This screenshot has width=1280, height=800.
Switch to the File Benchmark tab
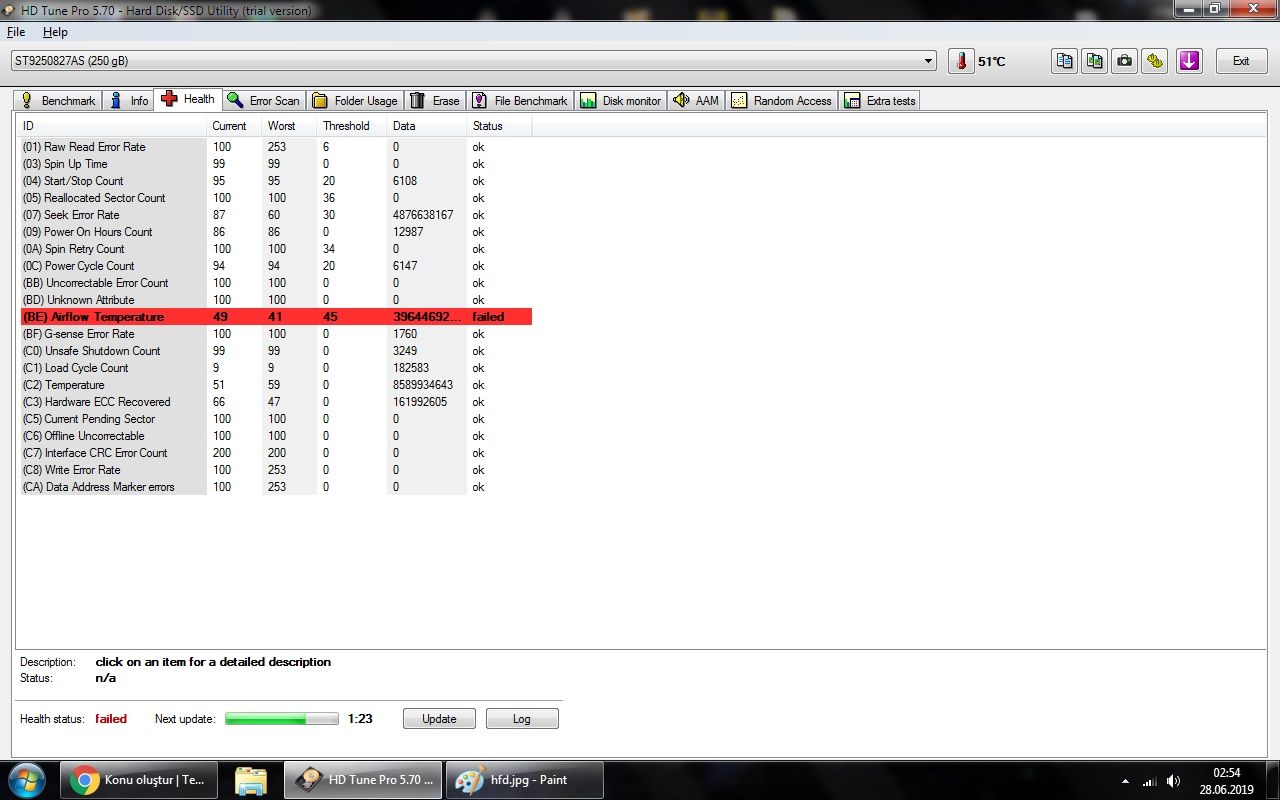(520, 101)
